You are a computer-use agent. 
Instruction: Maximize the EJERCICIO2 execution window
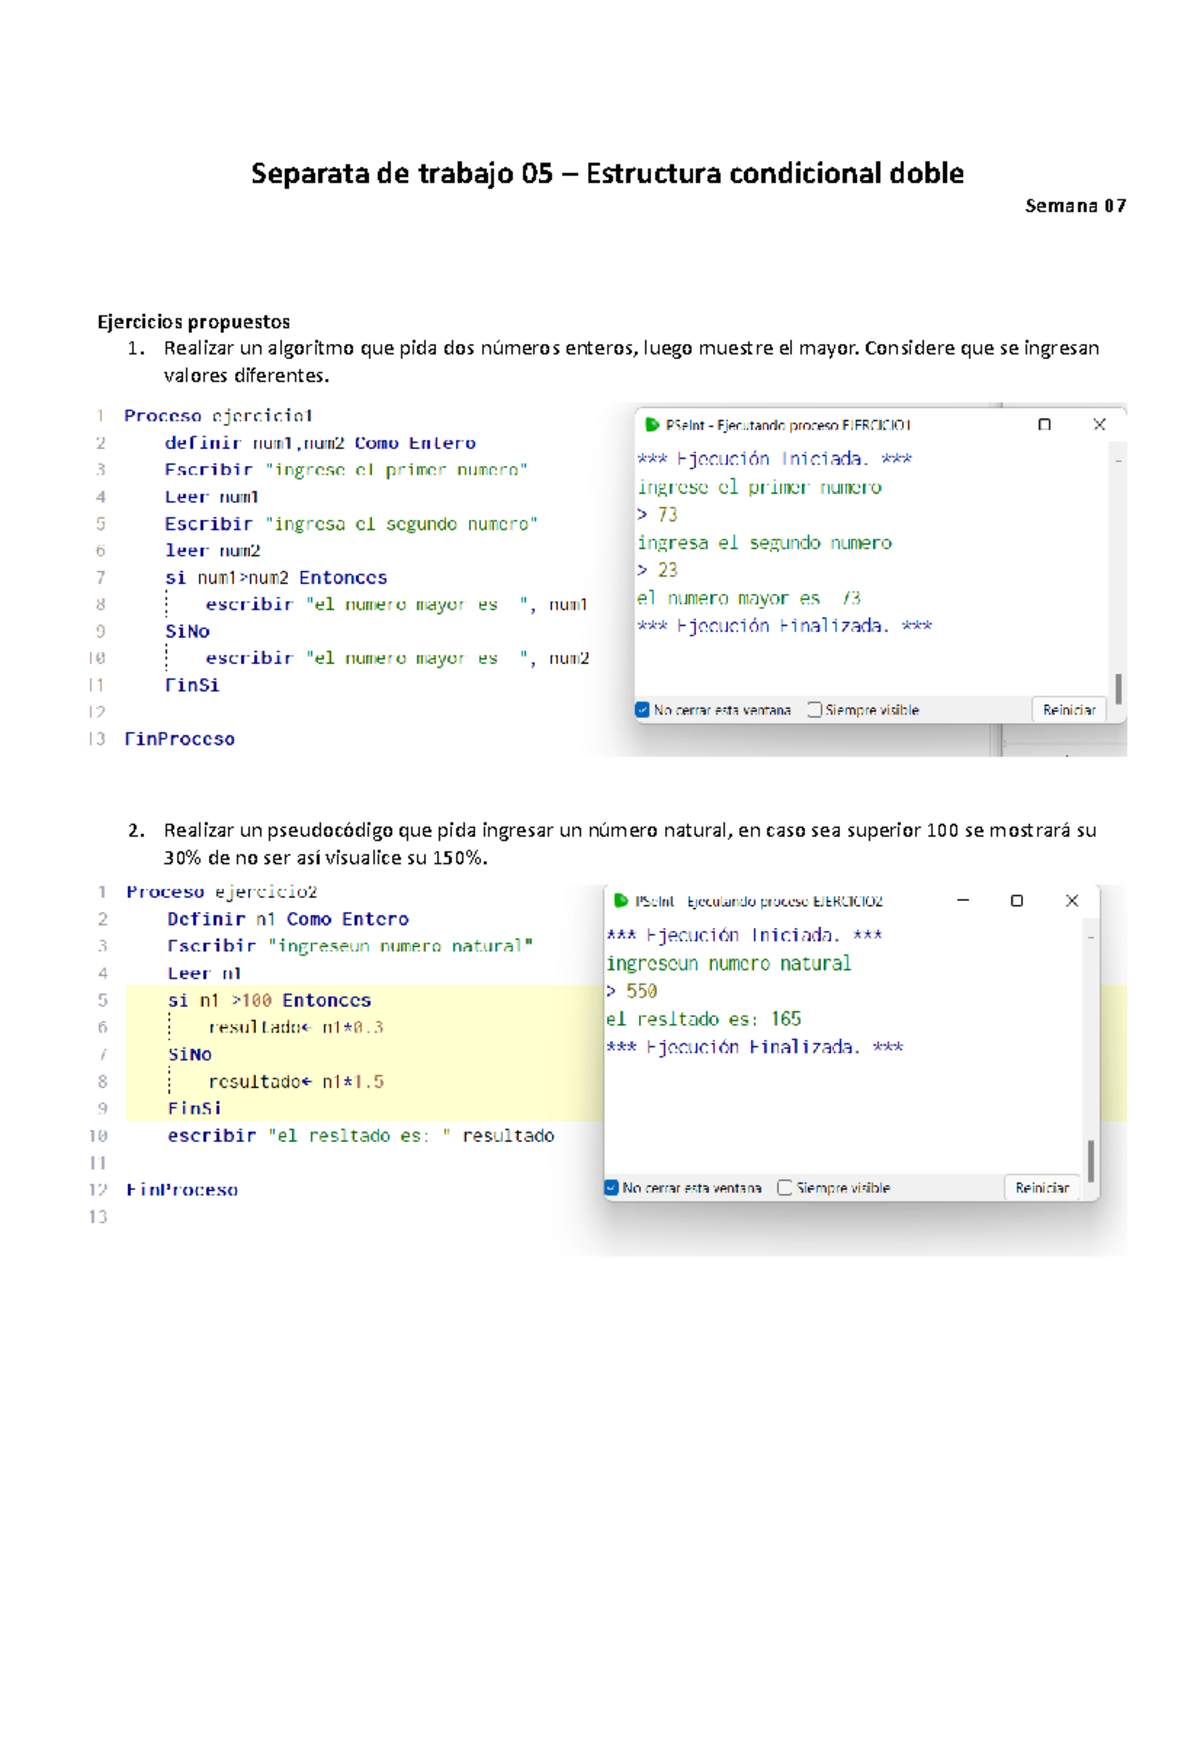click(x=1017, y=901)
